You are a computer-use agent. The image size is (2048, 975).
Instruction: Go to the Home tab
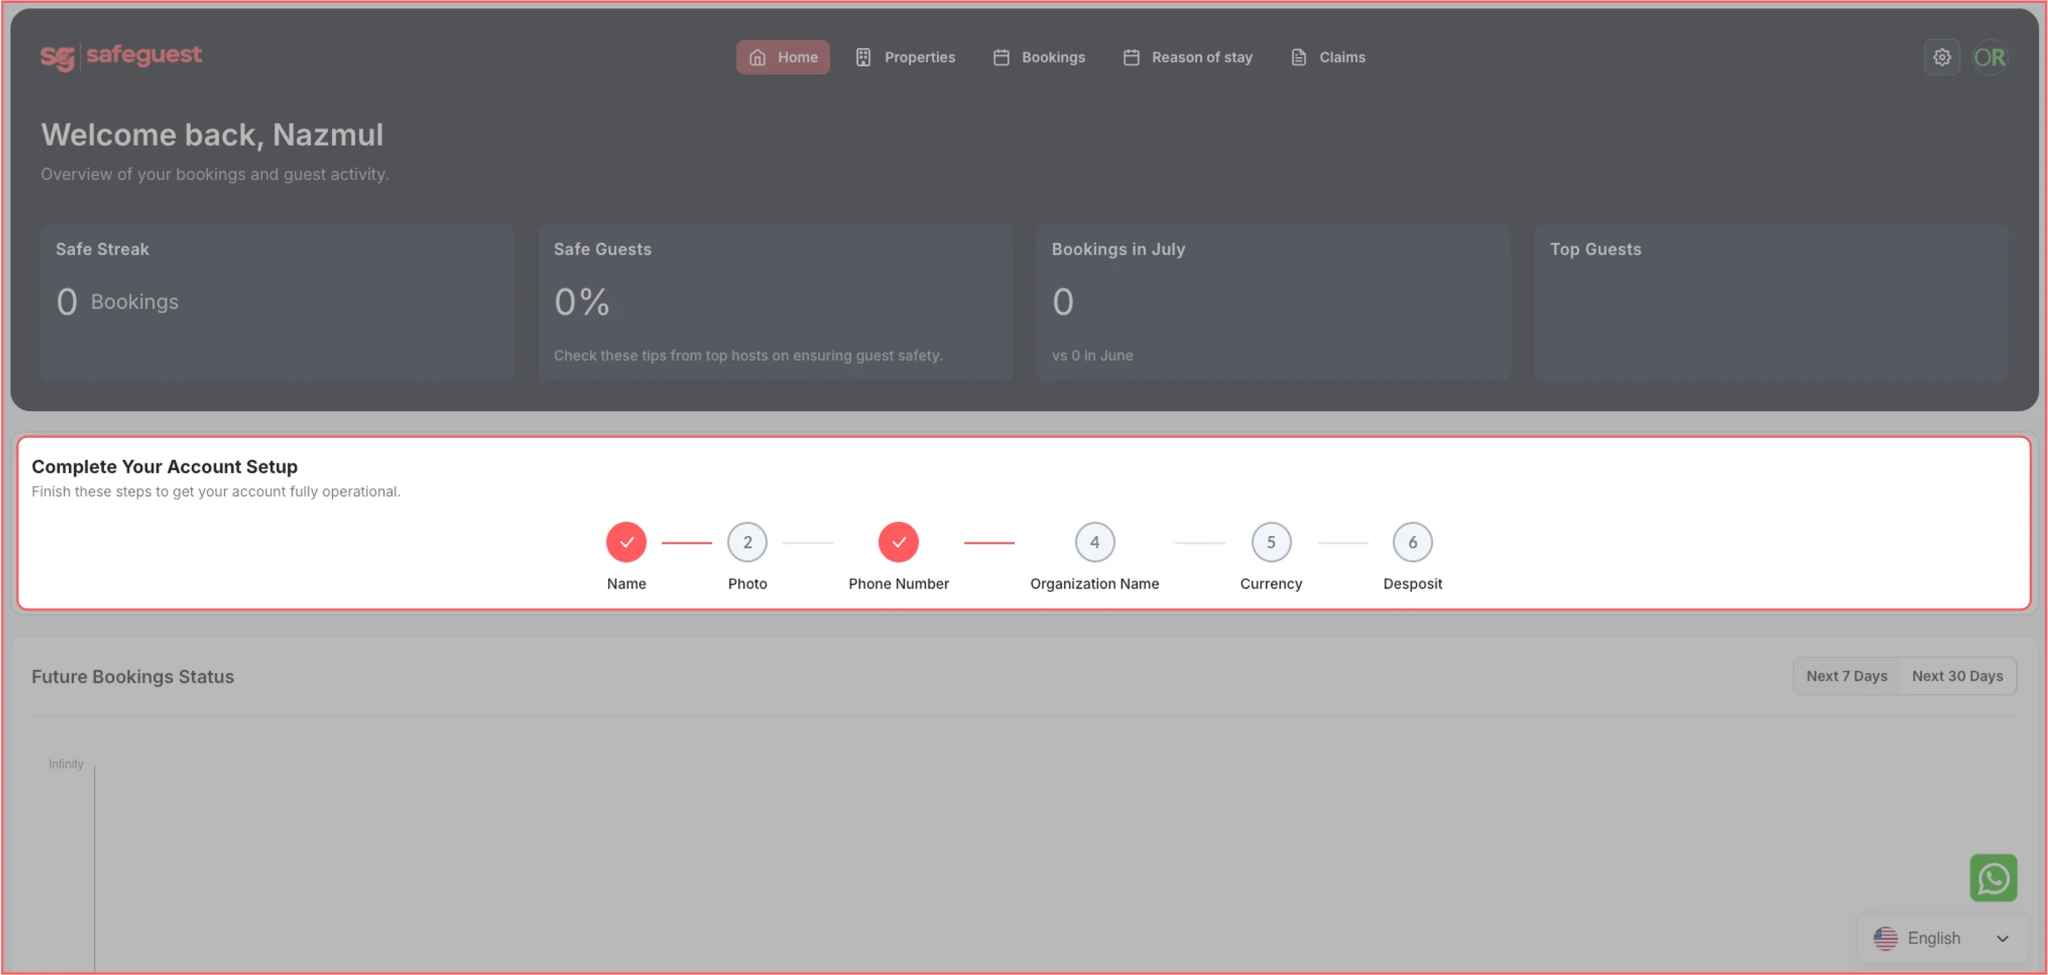[783, 57]
